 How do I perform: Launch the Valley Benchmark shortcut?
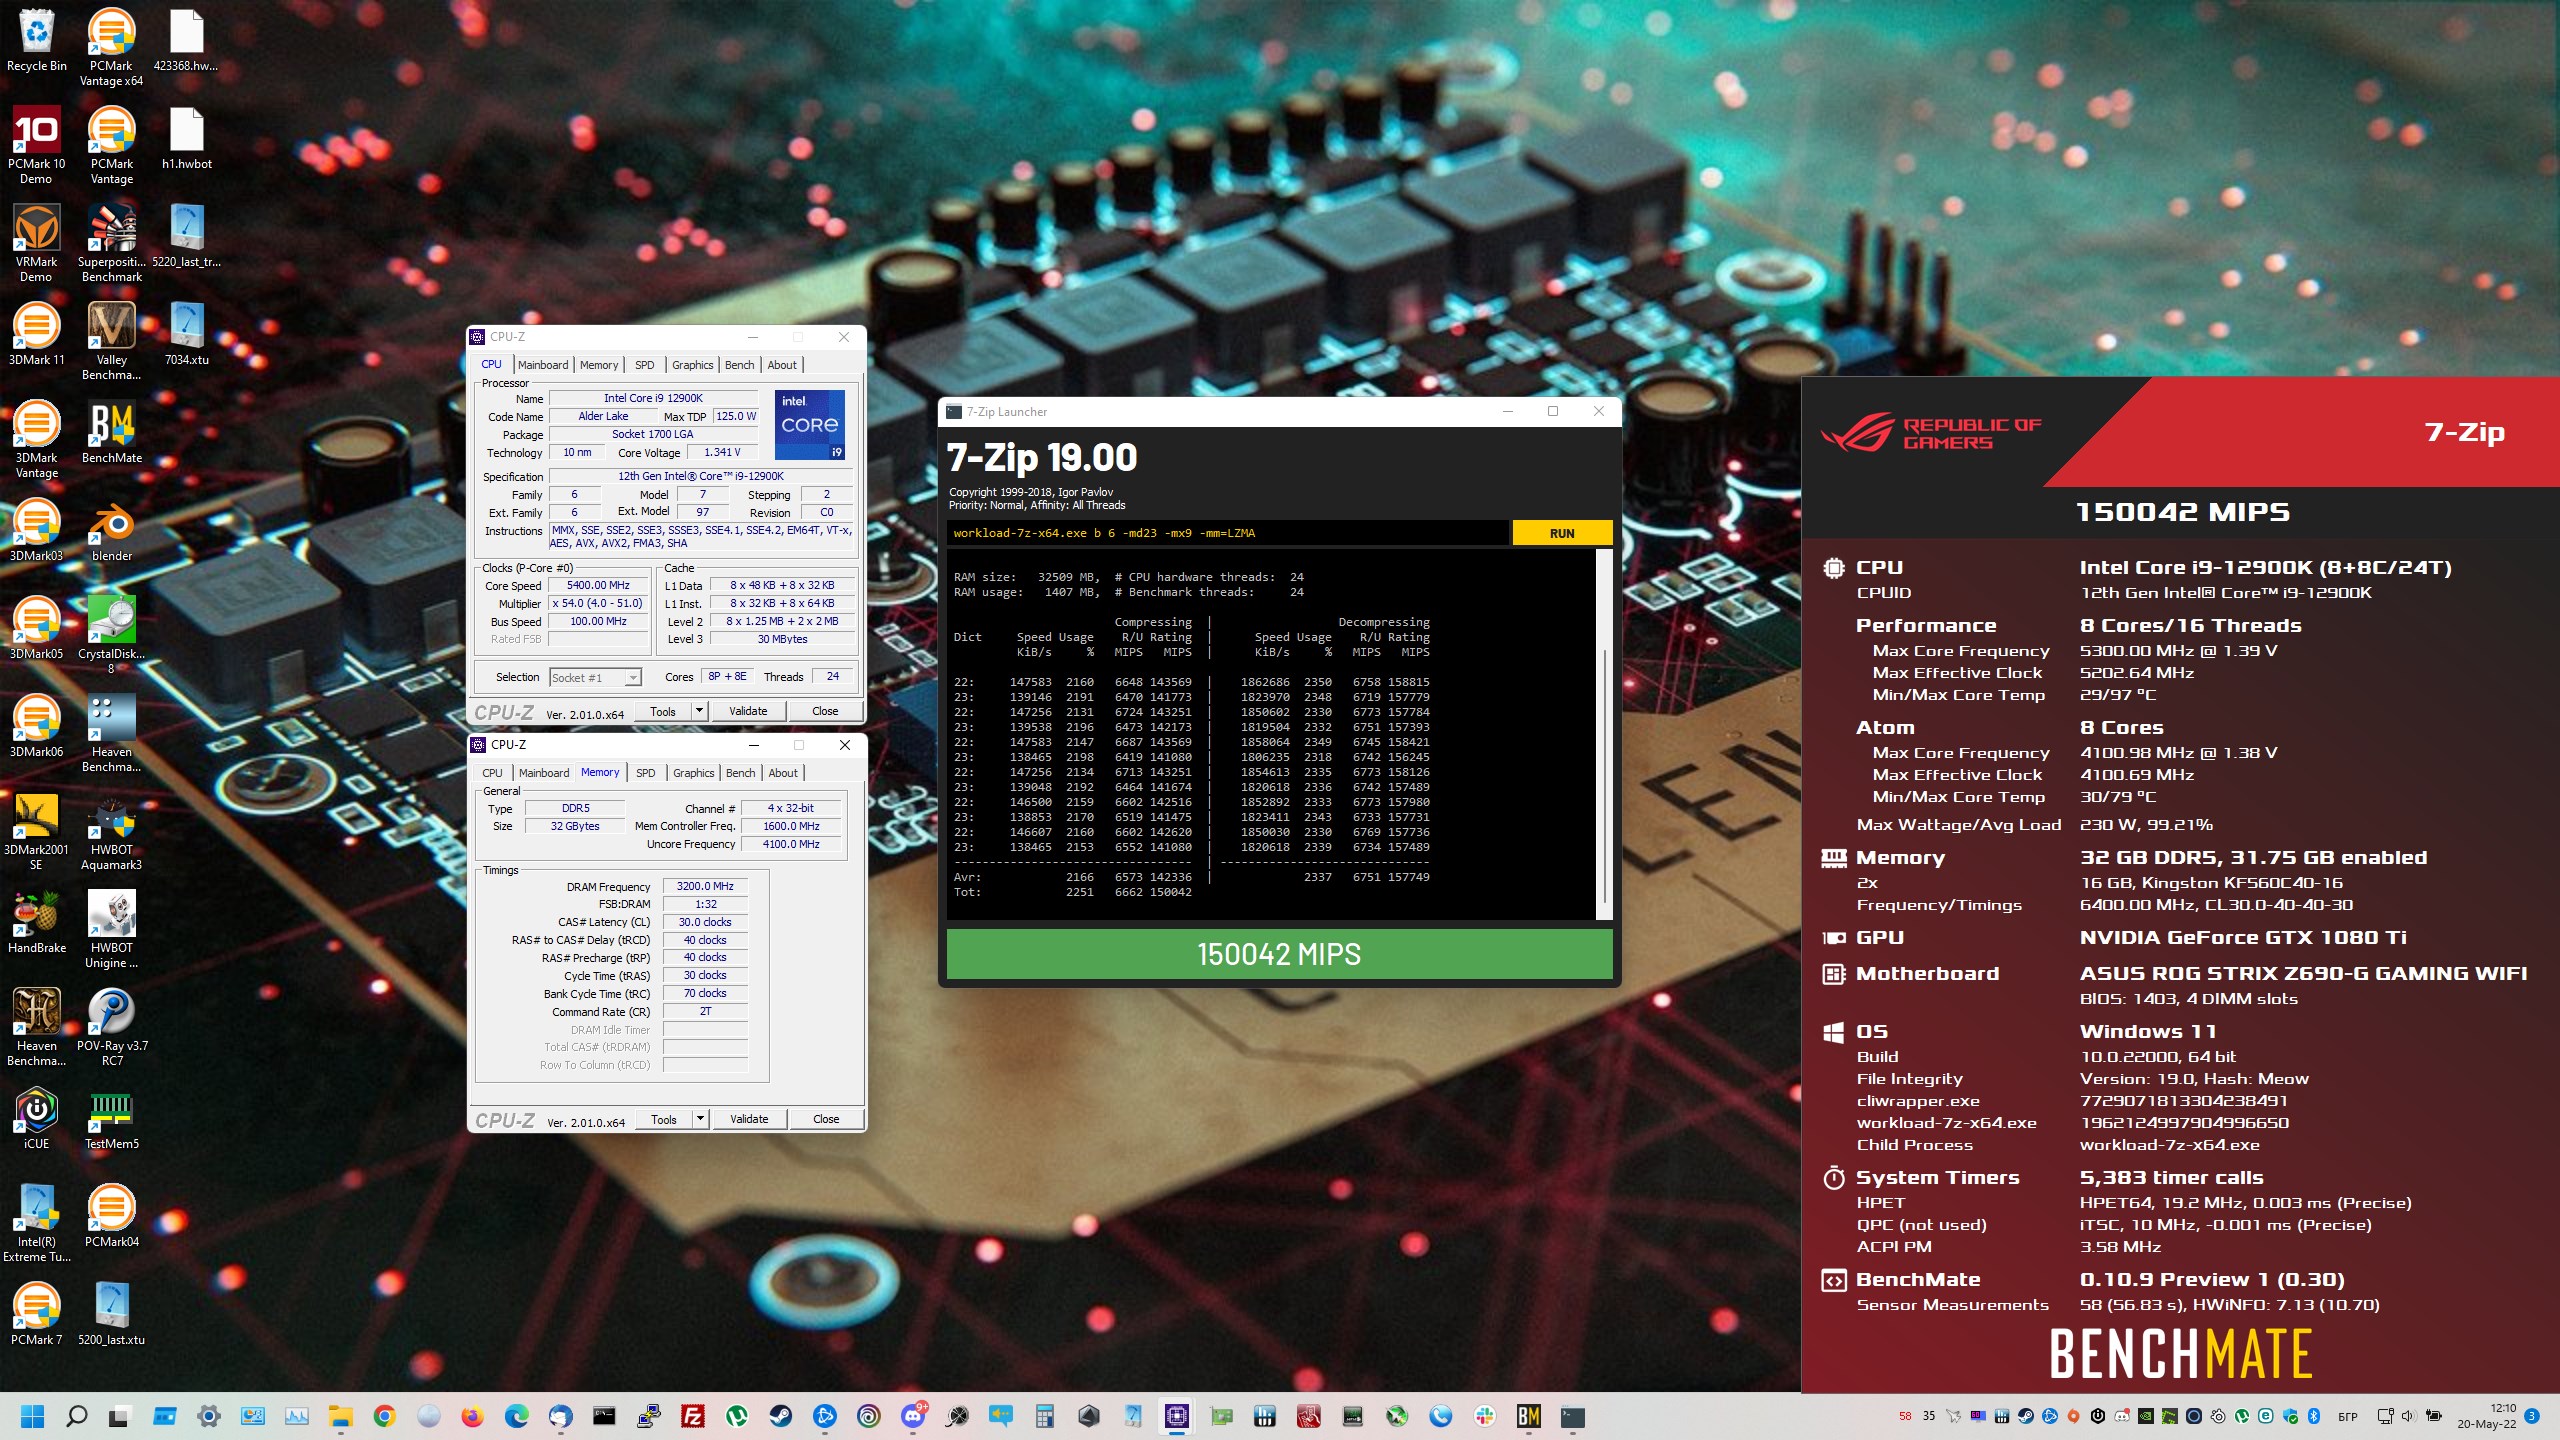(x=111, y=341)
